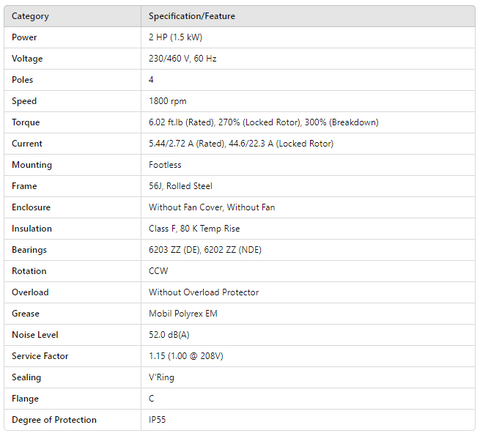
Task: Click the Voltage row label
Action: pos(27,59)
